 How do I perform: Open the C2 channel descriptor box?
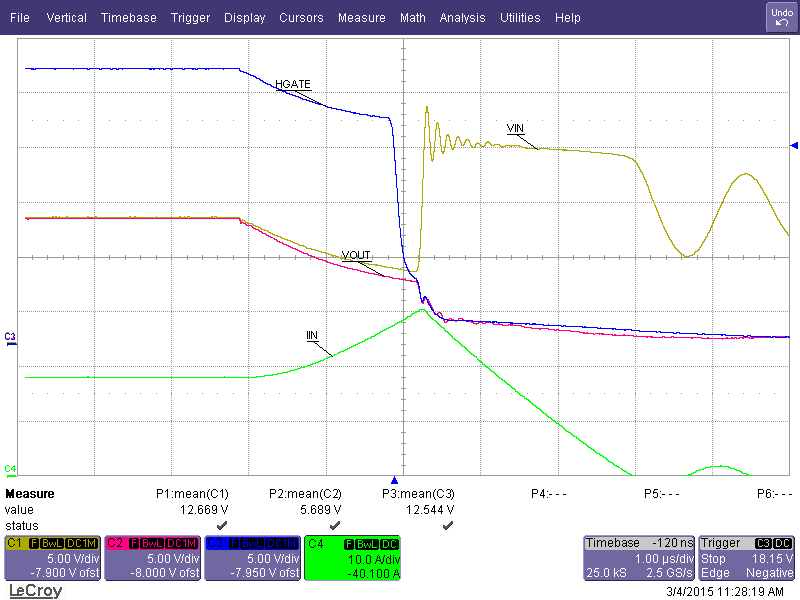(151, 558)
